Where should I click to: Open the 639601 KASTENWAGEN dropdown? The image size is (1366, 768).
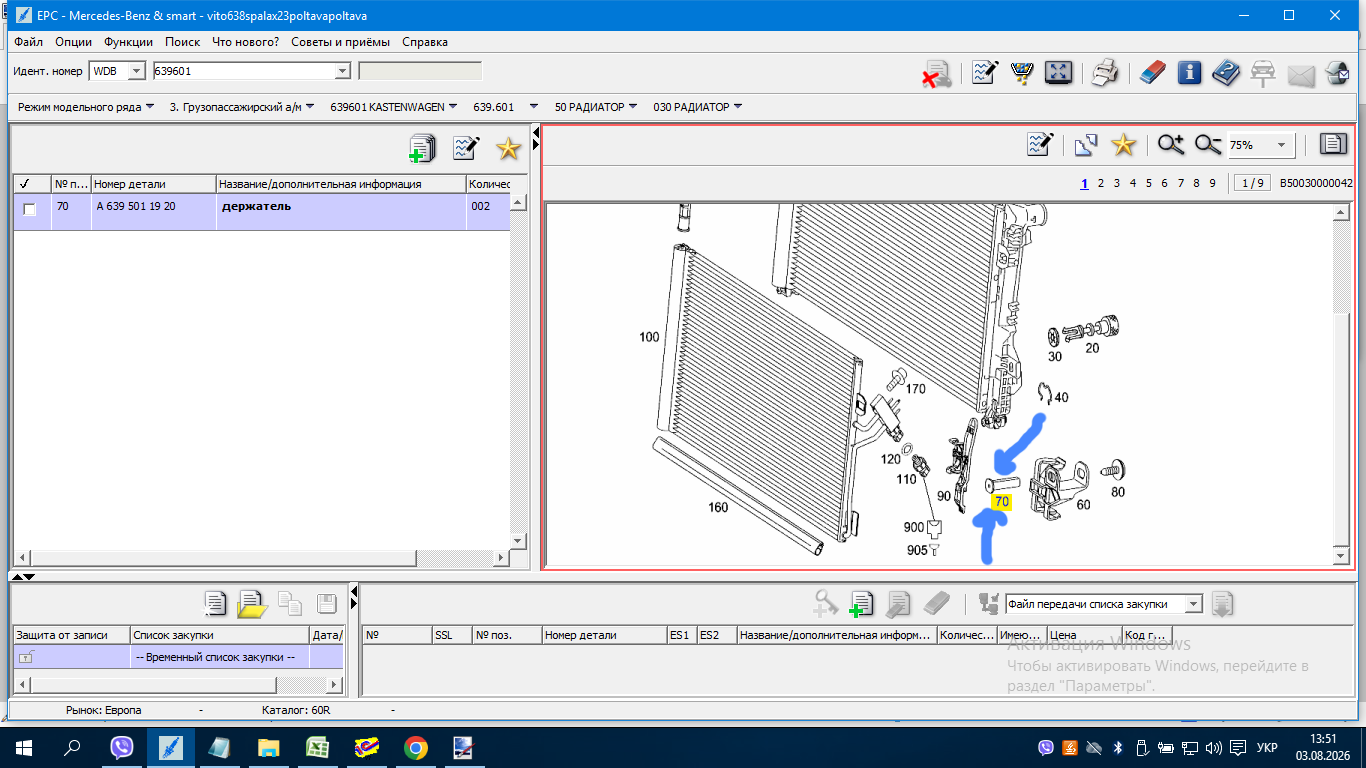(x=394, y=107)
